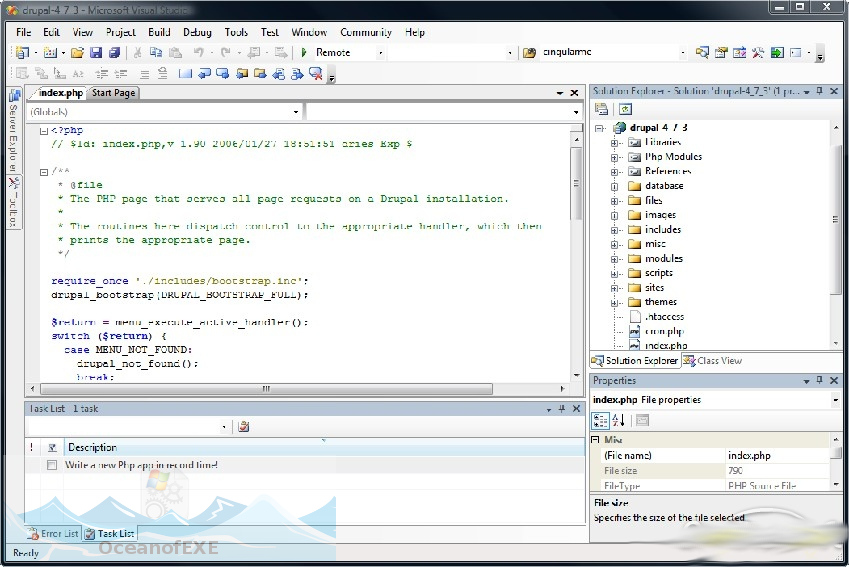Viewport: 849px width, 567px height.
Task: Switch to the Error List tab
Action: coord(54,533)
